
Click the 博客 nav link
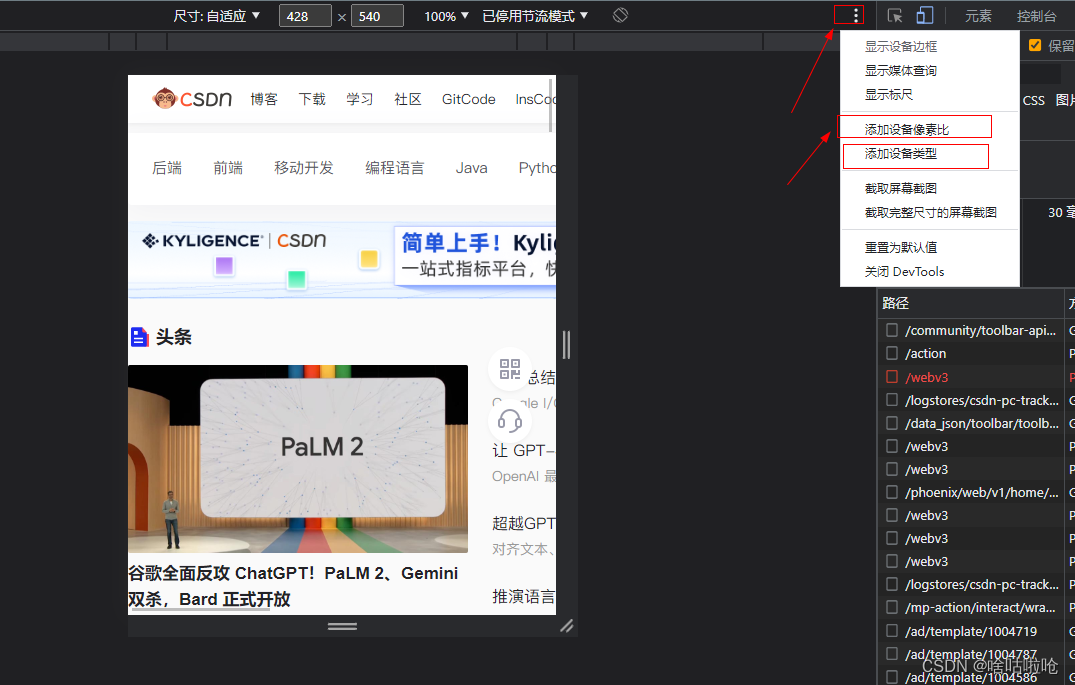pyautogui.click(x=264, y=99)
